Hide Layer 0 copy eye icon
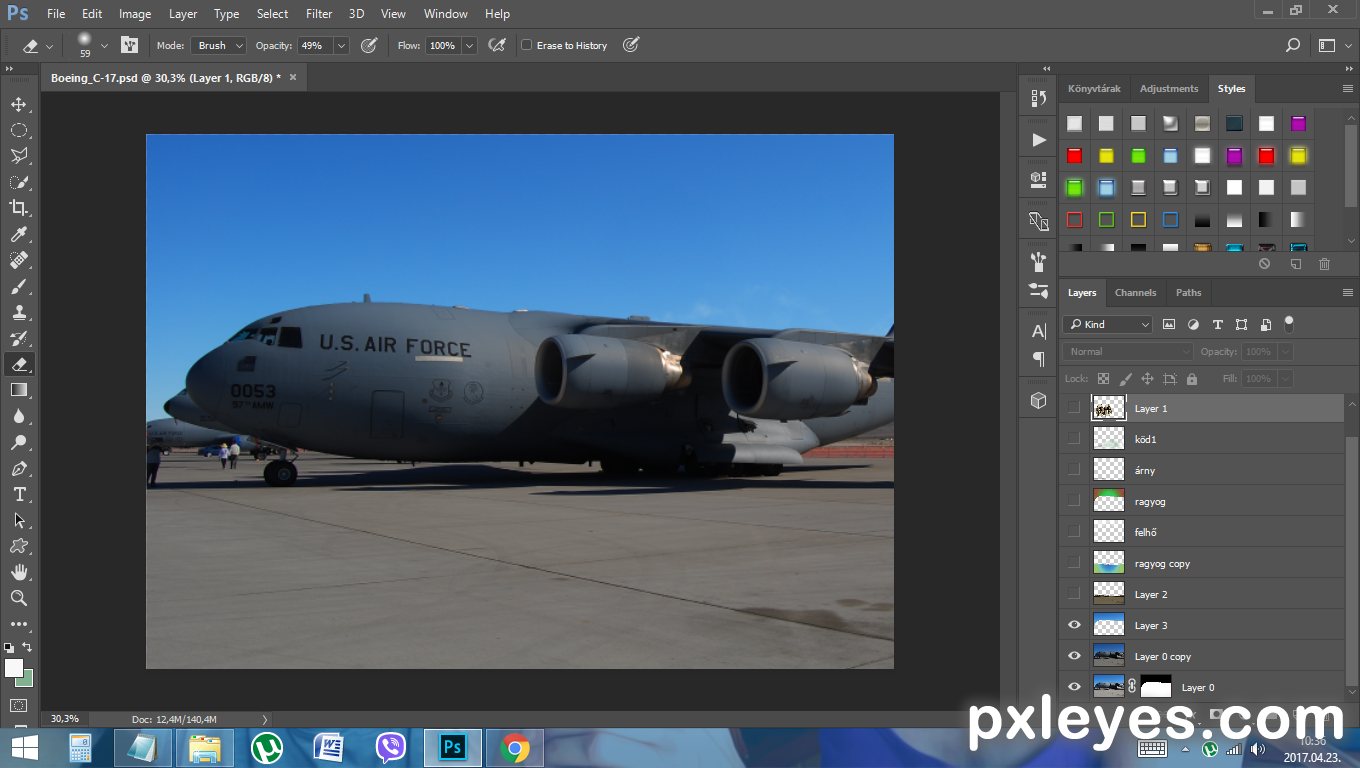The width and height of the screenshot is (1360, 768). [x=1074, y=656]
